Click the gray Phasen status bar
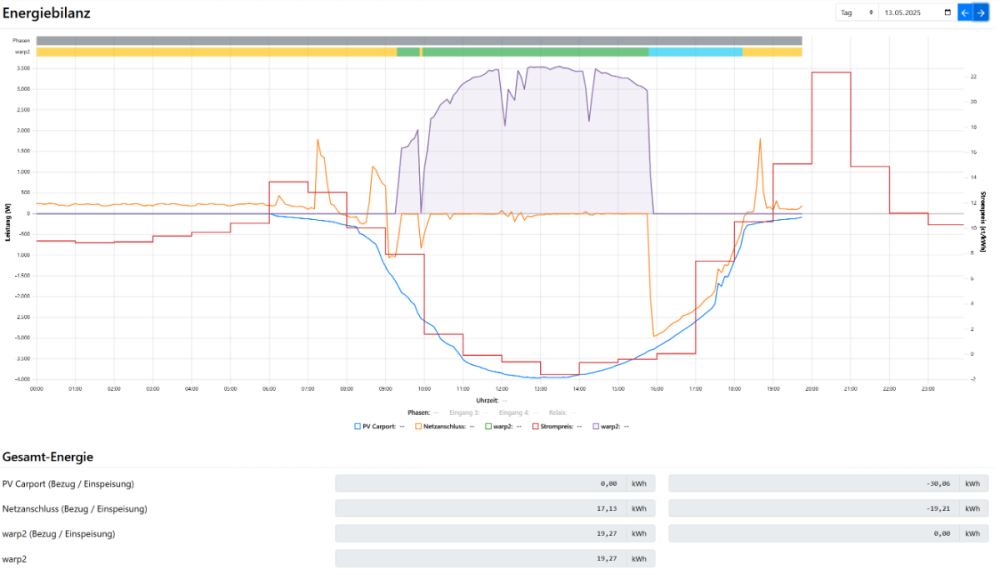Viewport: 1000px width, 575px height. point(419,40)
